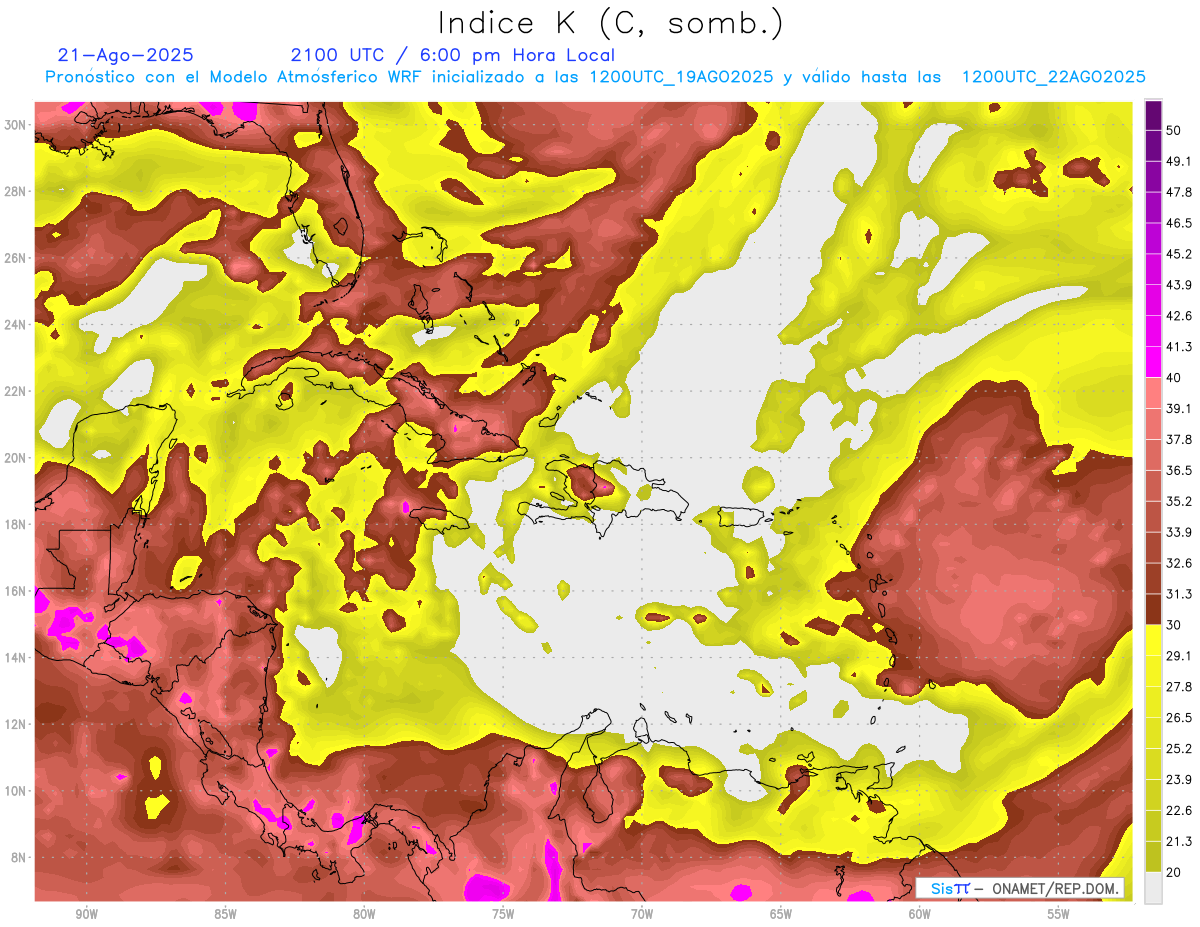
Task: Click the '26N' latitude axis label
Action: tap(16, 258)
